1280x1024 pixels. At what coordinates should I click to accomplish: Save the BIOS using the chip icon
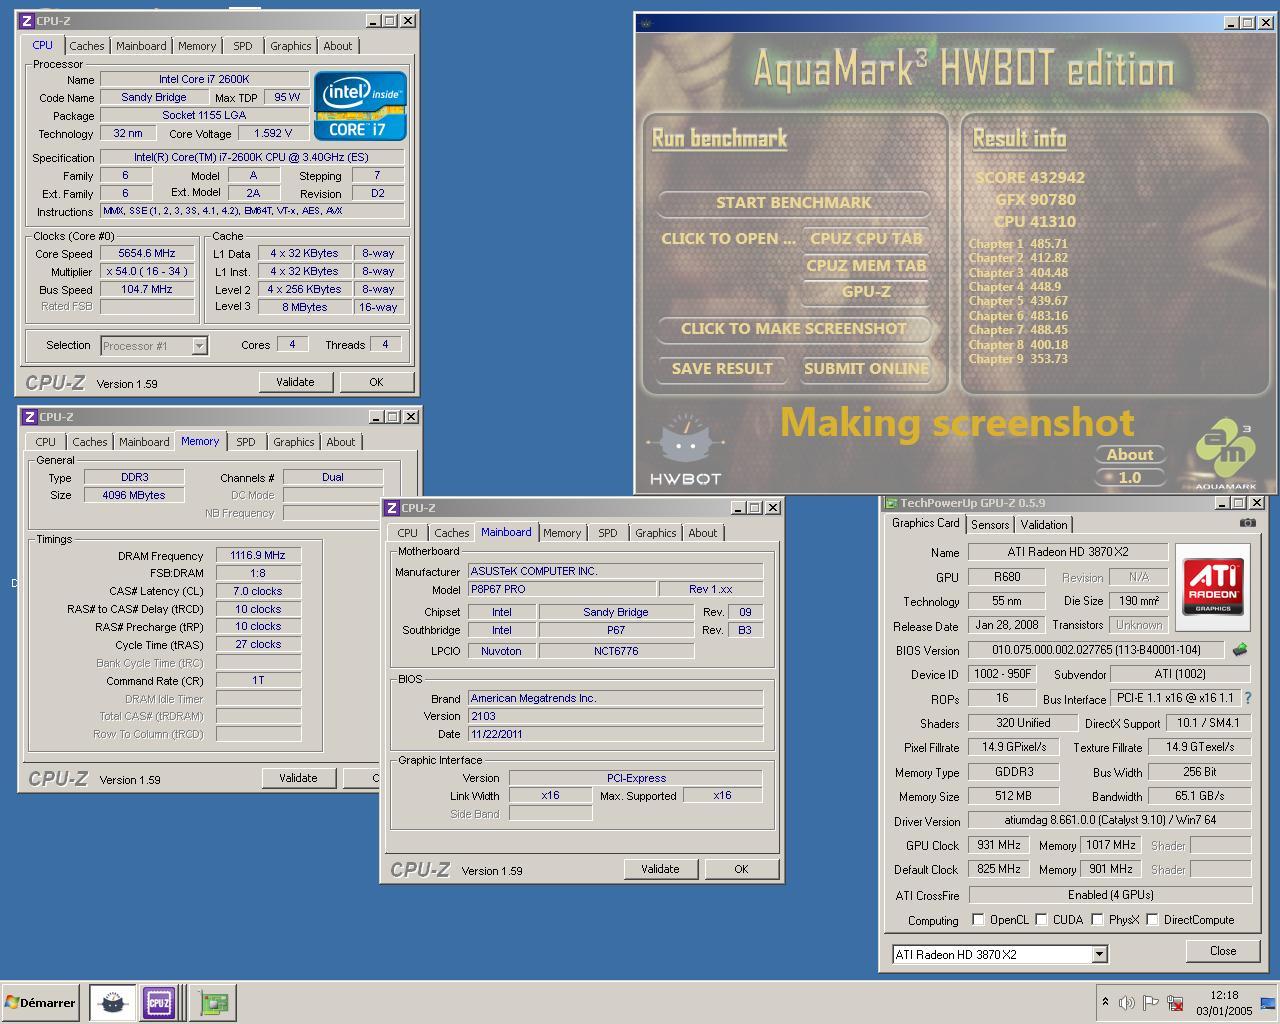[x=1240, y=649]
